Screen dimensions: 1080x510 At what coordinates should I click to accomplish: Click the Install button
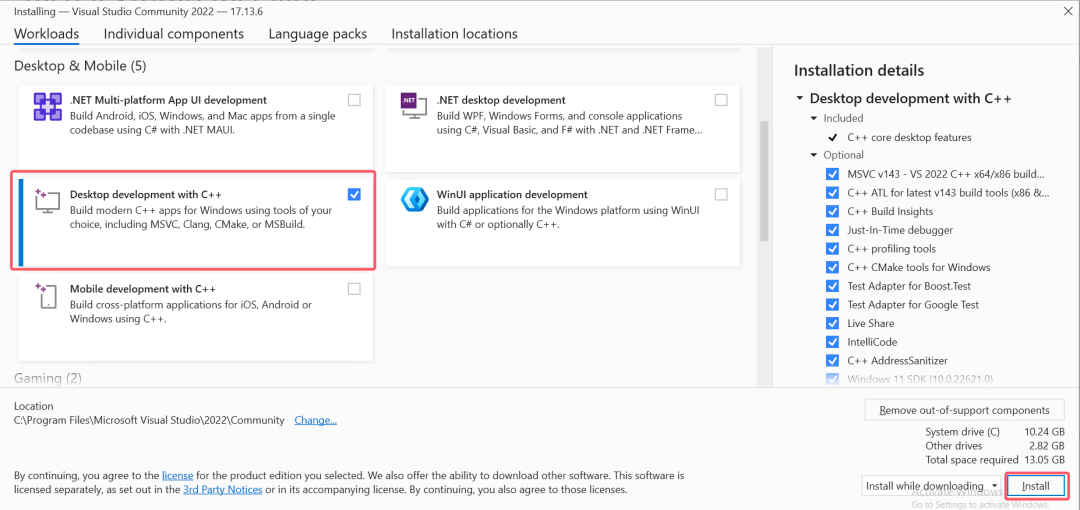click(x=1036, y=486)
